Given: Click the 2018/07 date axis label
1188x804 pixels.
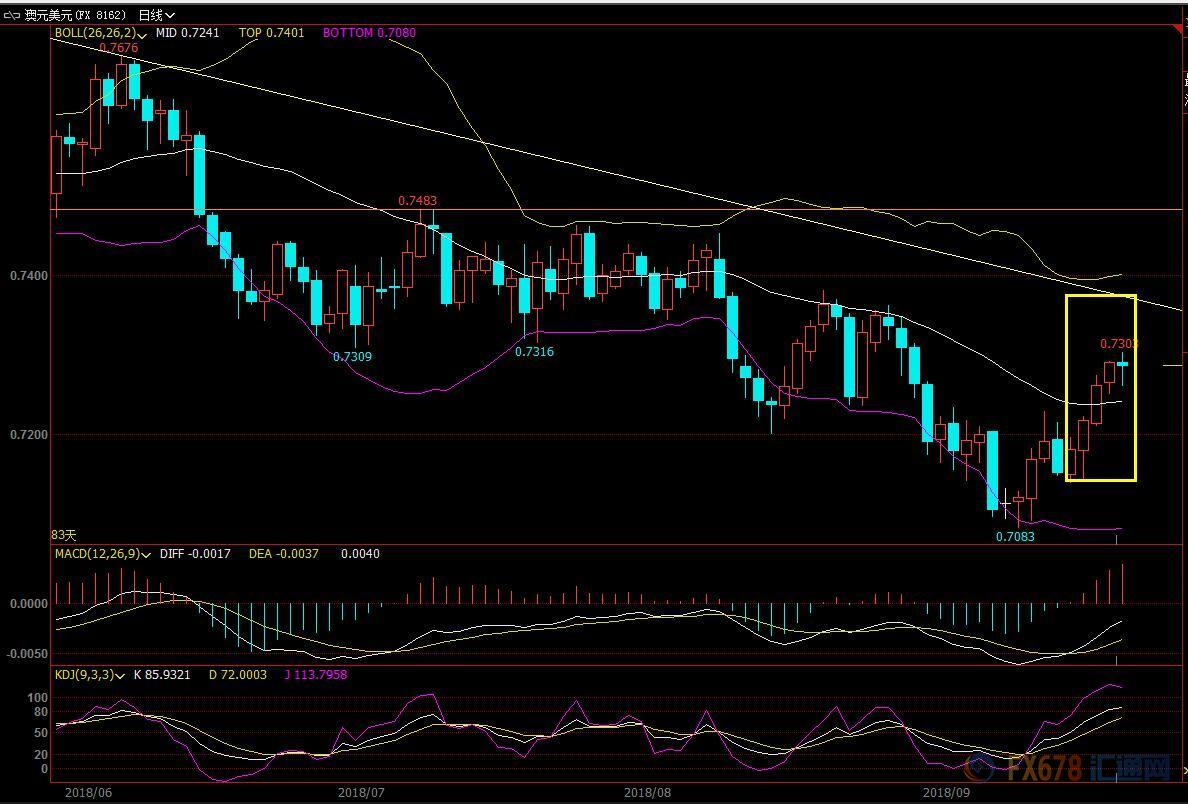Looking at the screenshot, I should (361, 793).
